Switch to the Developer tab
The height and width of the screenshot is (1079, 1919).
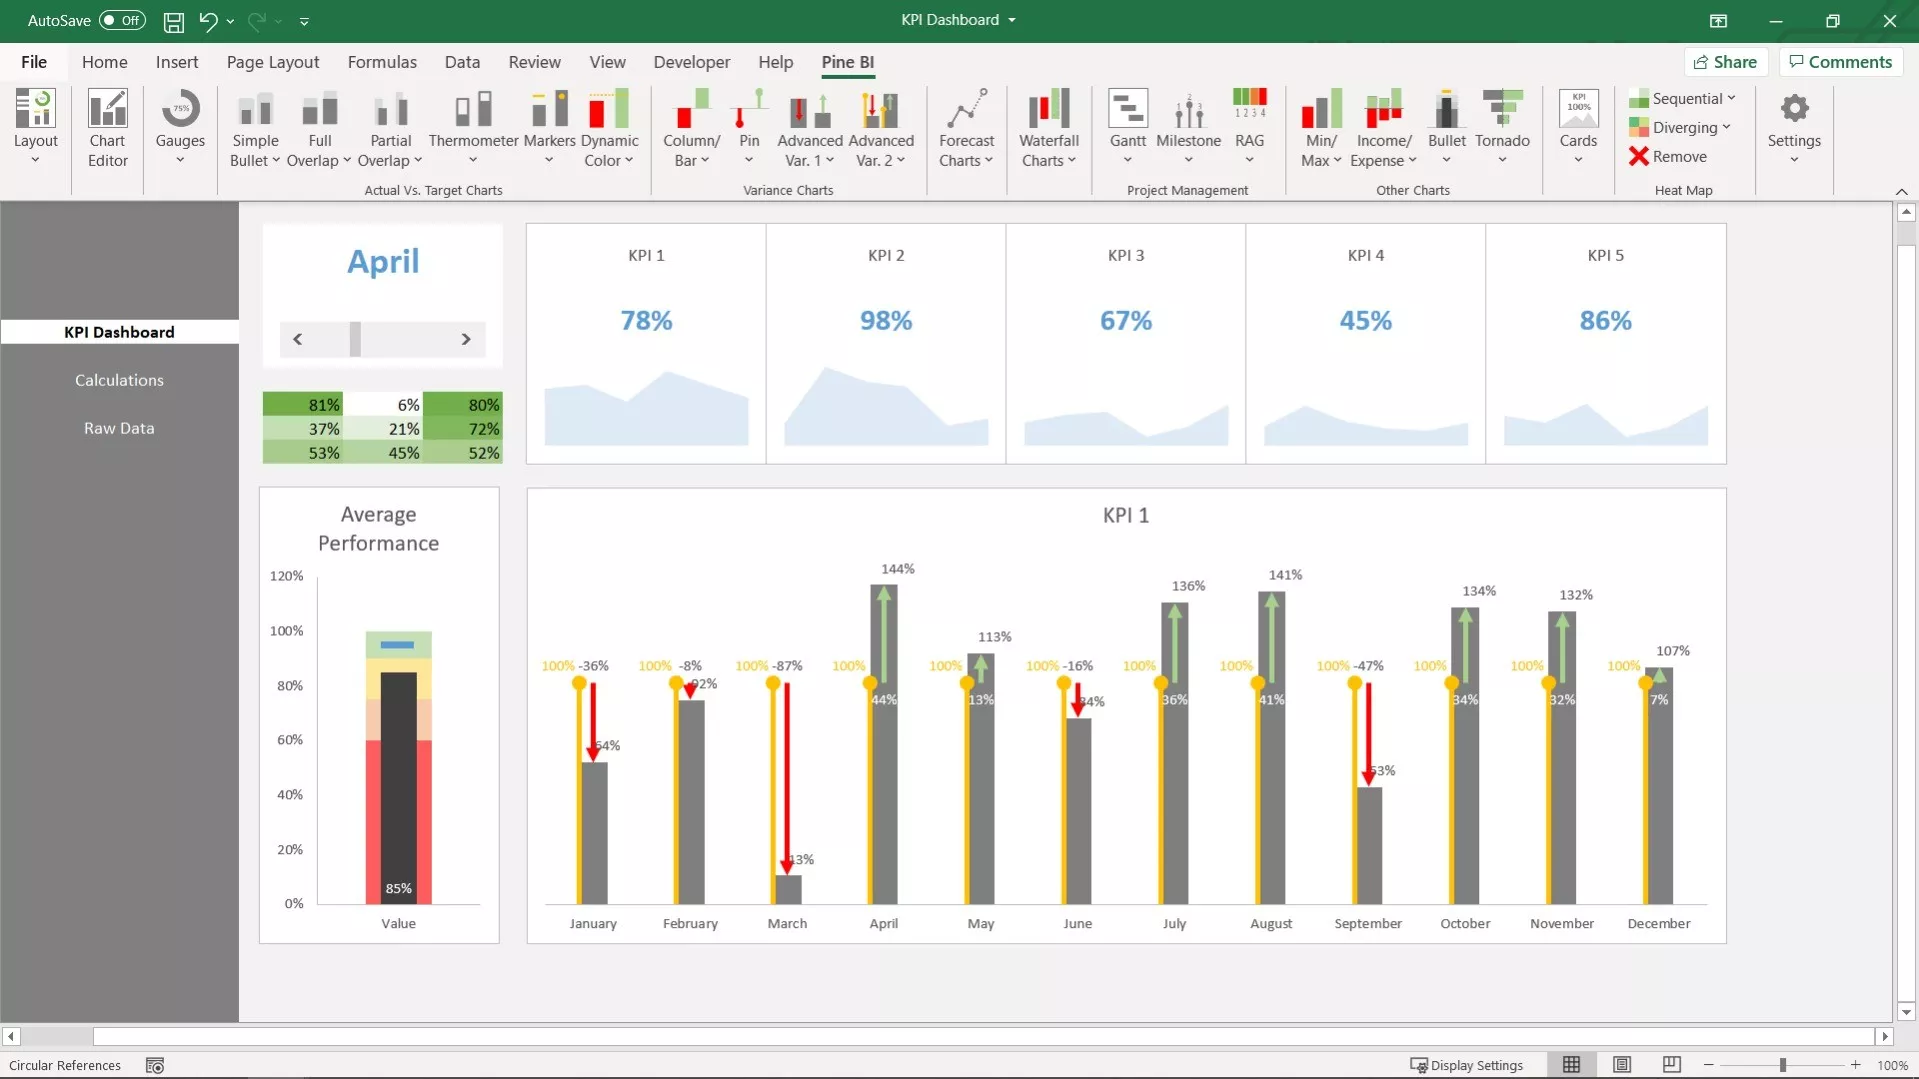point(691,62)
